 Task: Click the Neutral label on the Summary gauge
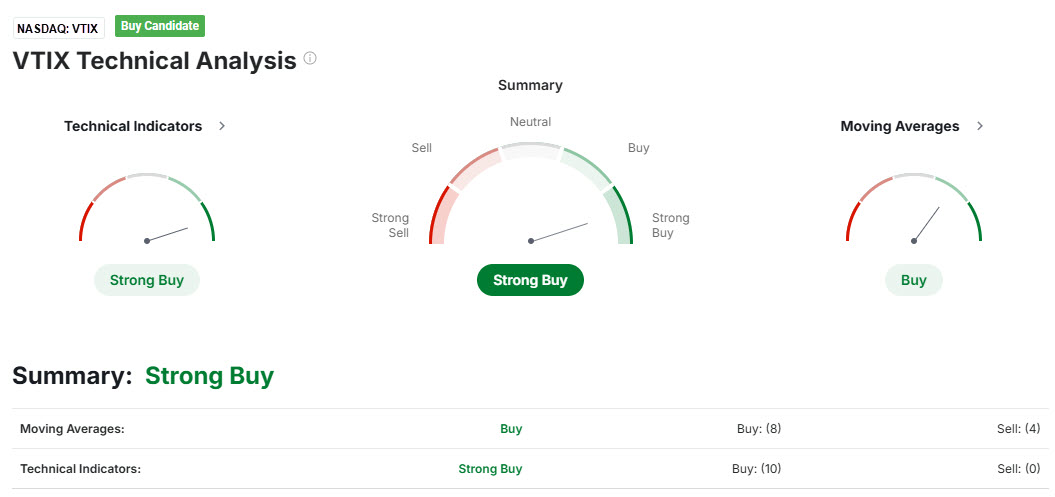(x=530, y=122)
